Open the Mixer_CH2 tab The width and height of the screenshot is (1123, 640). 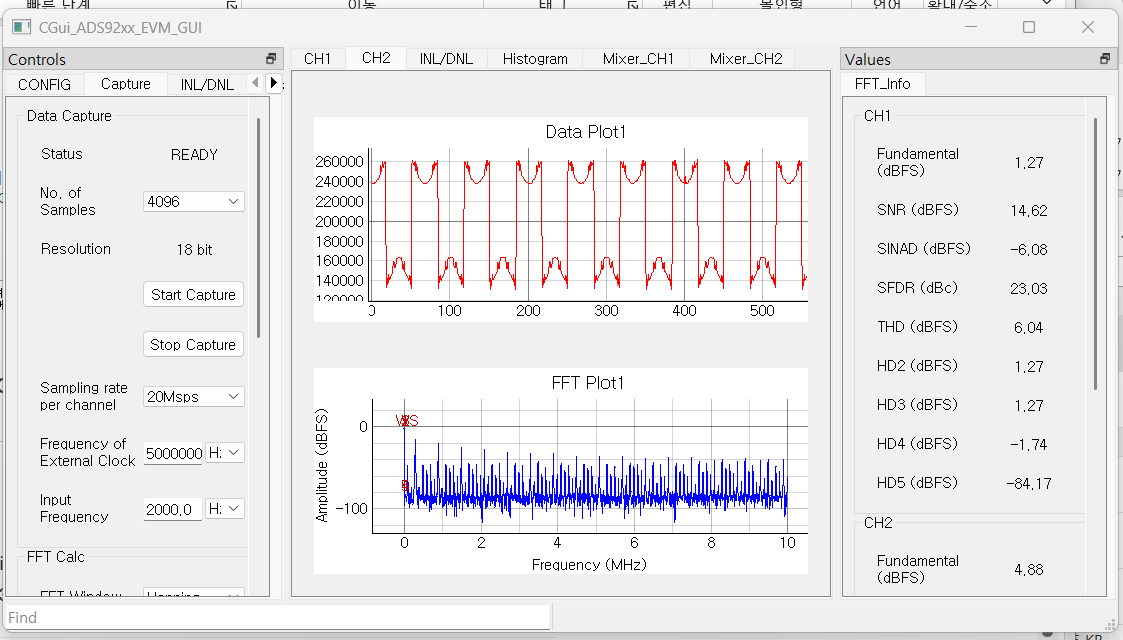coord(746,59)
